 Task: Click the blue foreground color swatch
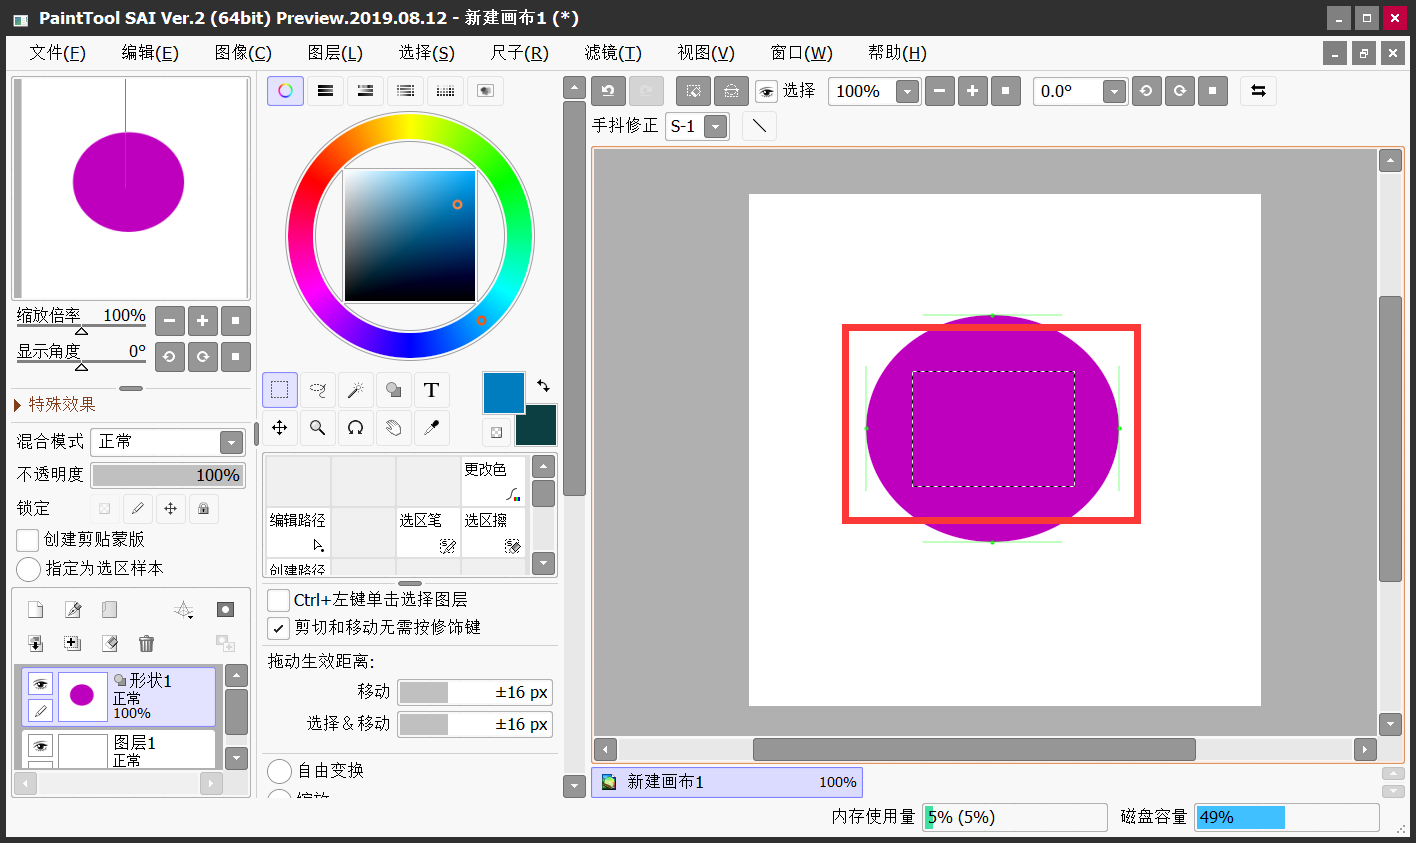504,393
